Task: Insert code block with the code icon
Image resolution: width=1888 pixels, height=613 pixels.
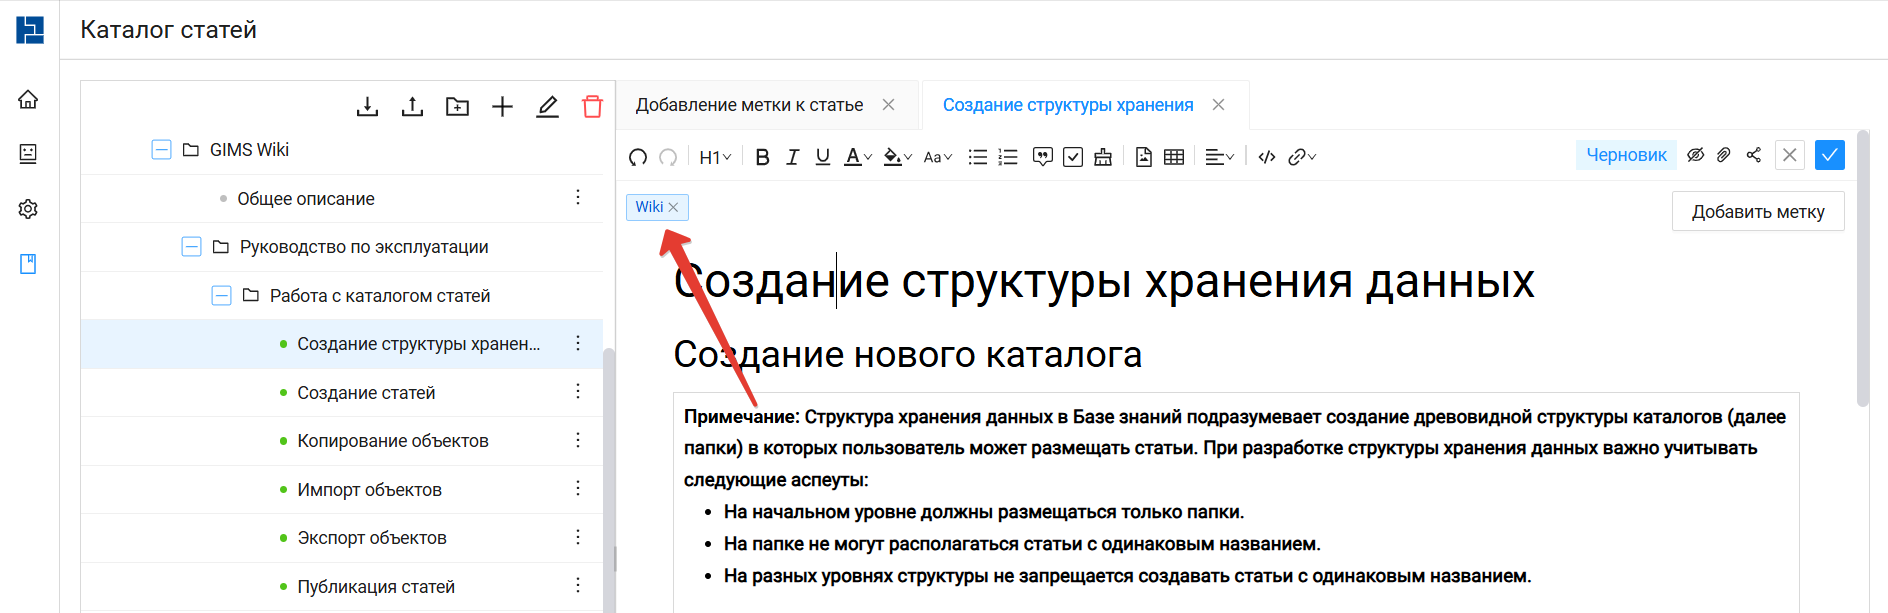Action: 1266,157
